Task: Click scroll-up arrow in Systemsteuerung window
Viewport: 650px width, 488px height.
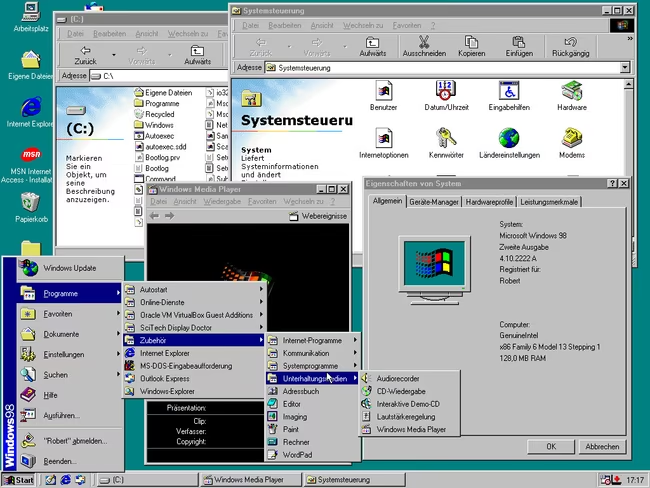Action: (628, 84)
